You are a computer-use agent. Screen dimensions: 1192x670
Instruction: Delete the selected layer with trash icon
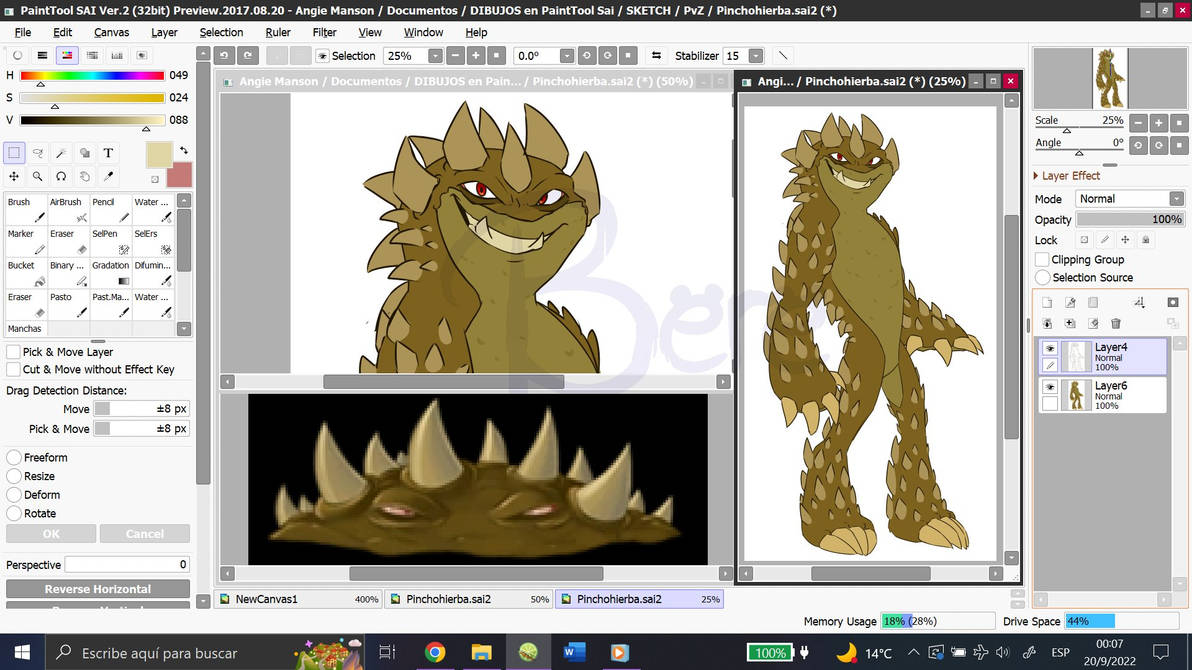1116,322
